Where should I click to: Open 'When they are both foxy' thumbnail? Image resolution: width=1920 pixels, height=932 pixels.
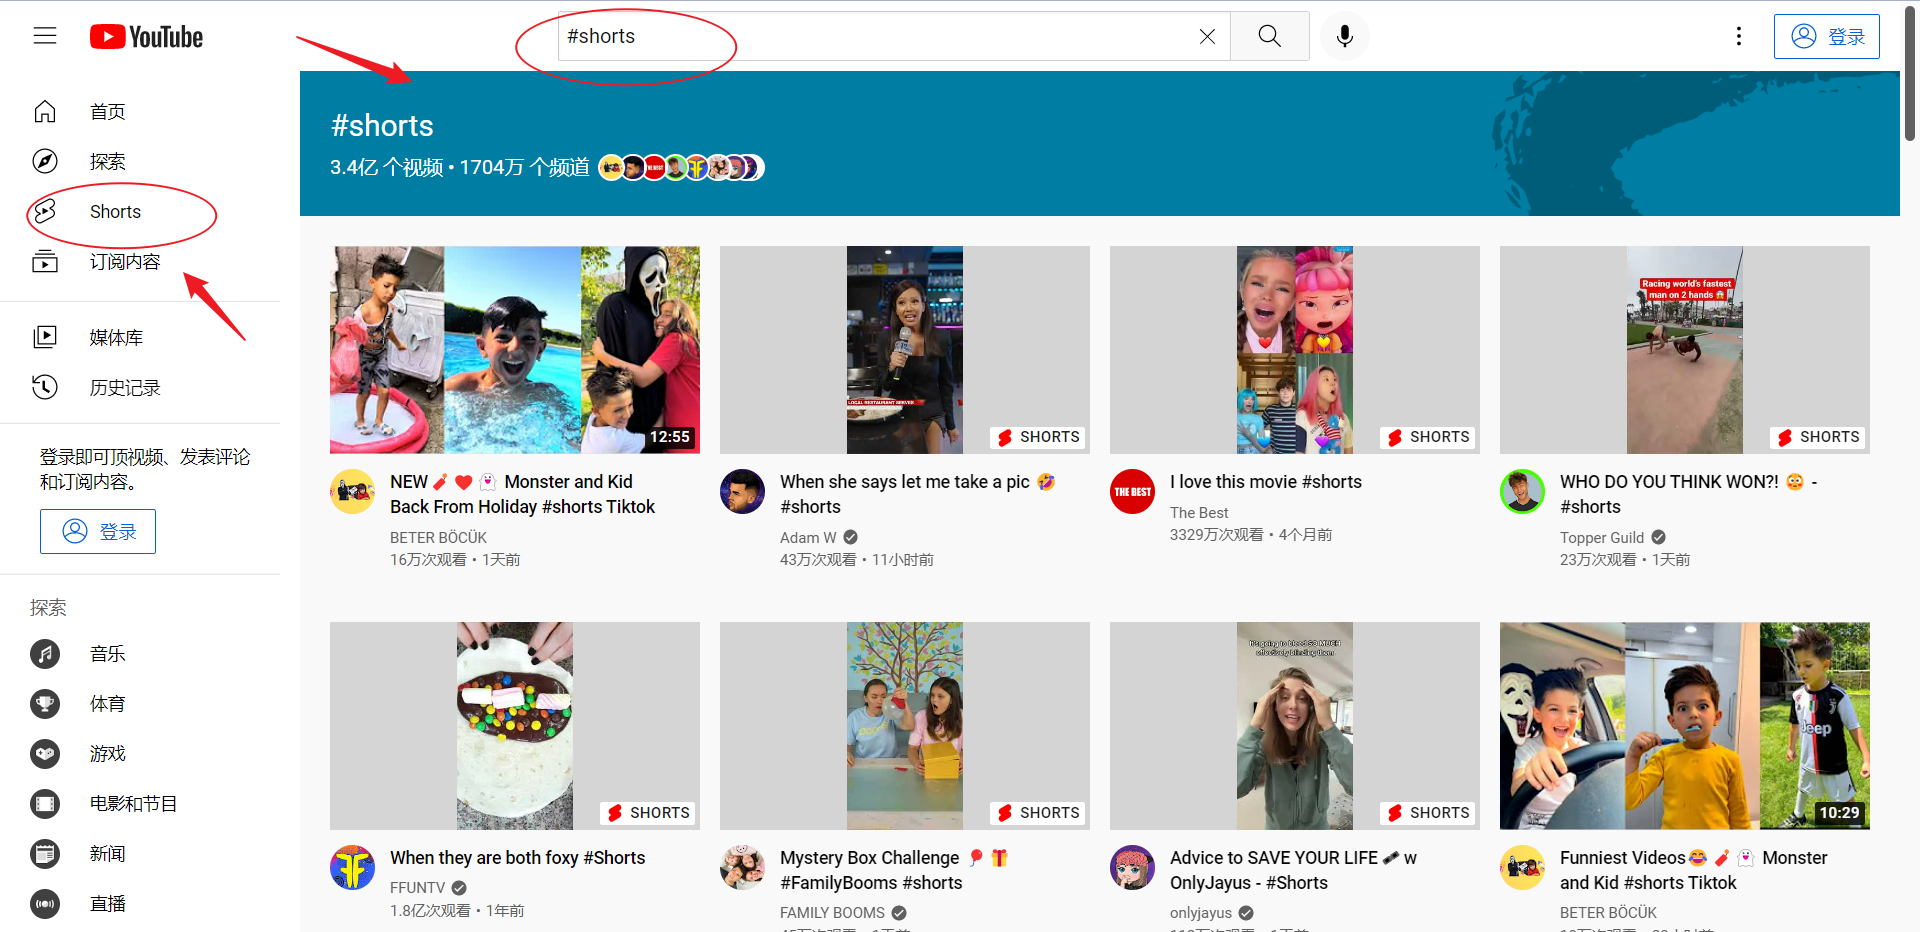point(515,726)
